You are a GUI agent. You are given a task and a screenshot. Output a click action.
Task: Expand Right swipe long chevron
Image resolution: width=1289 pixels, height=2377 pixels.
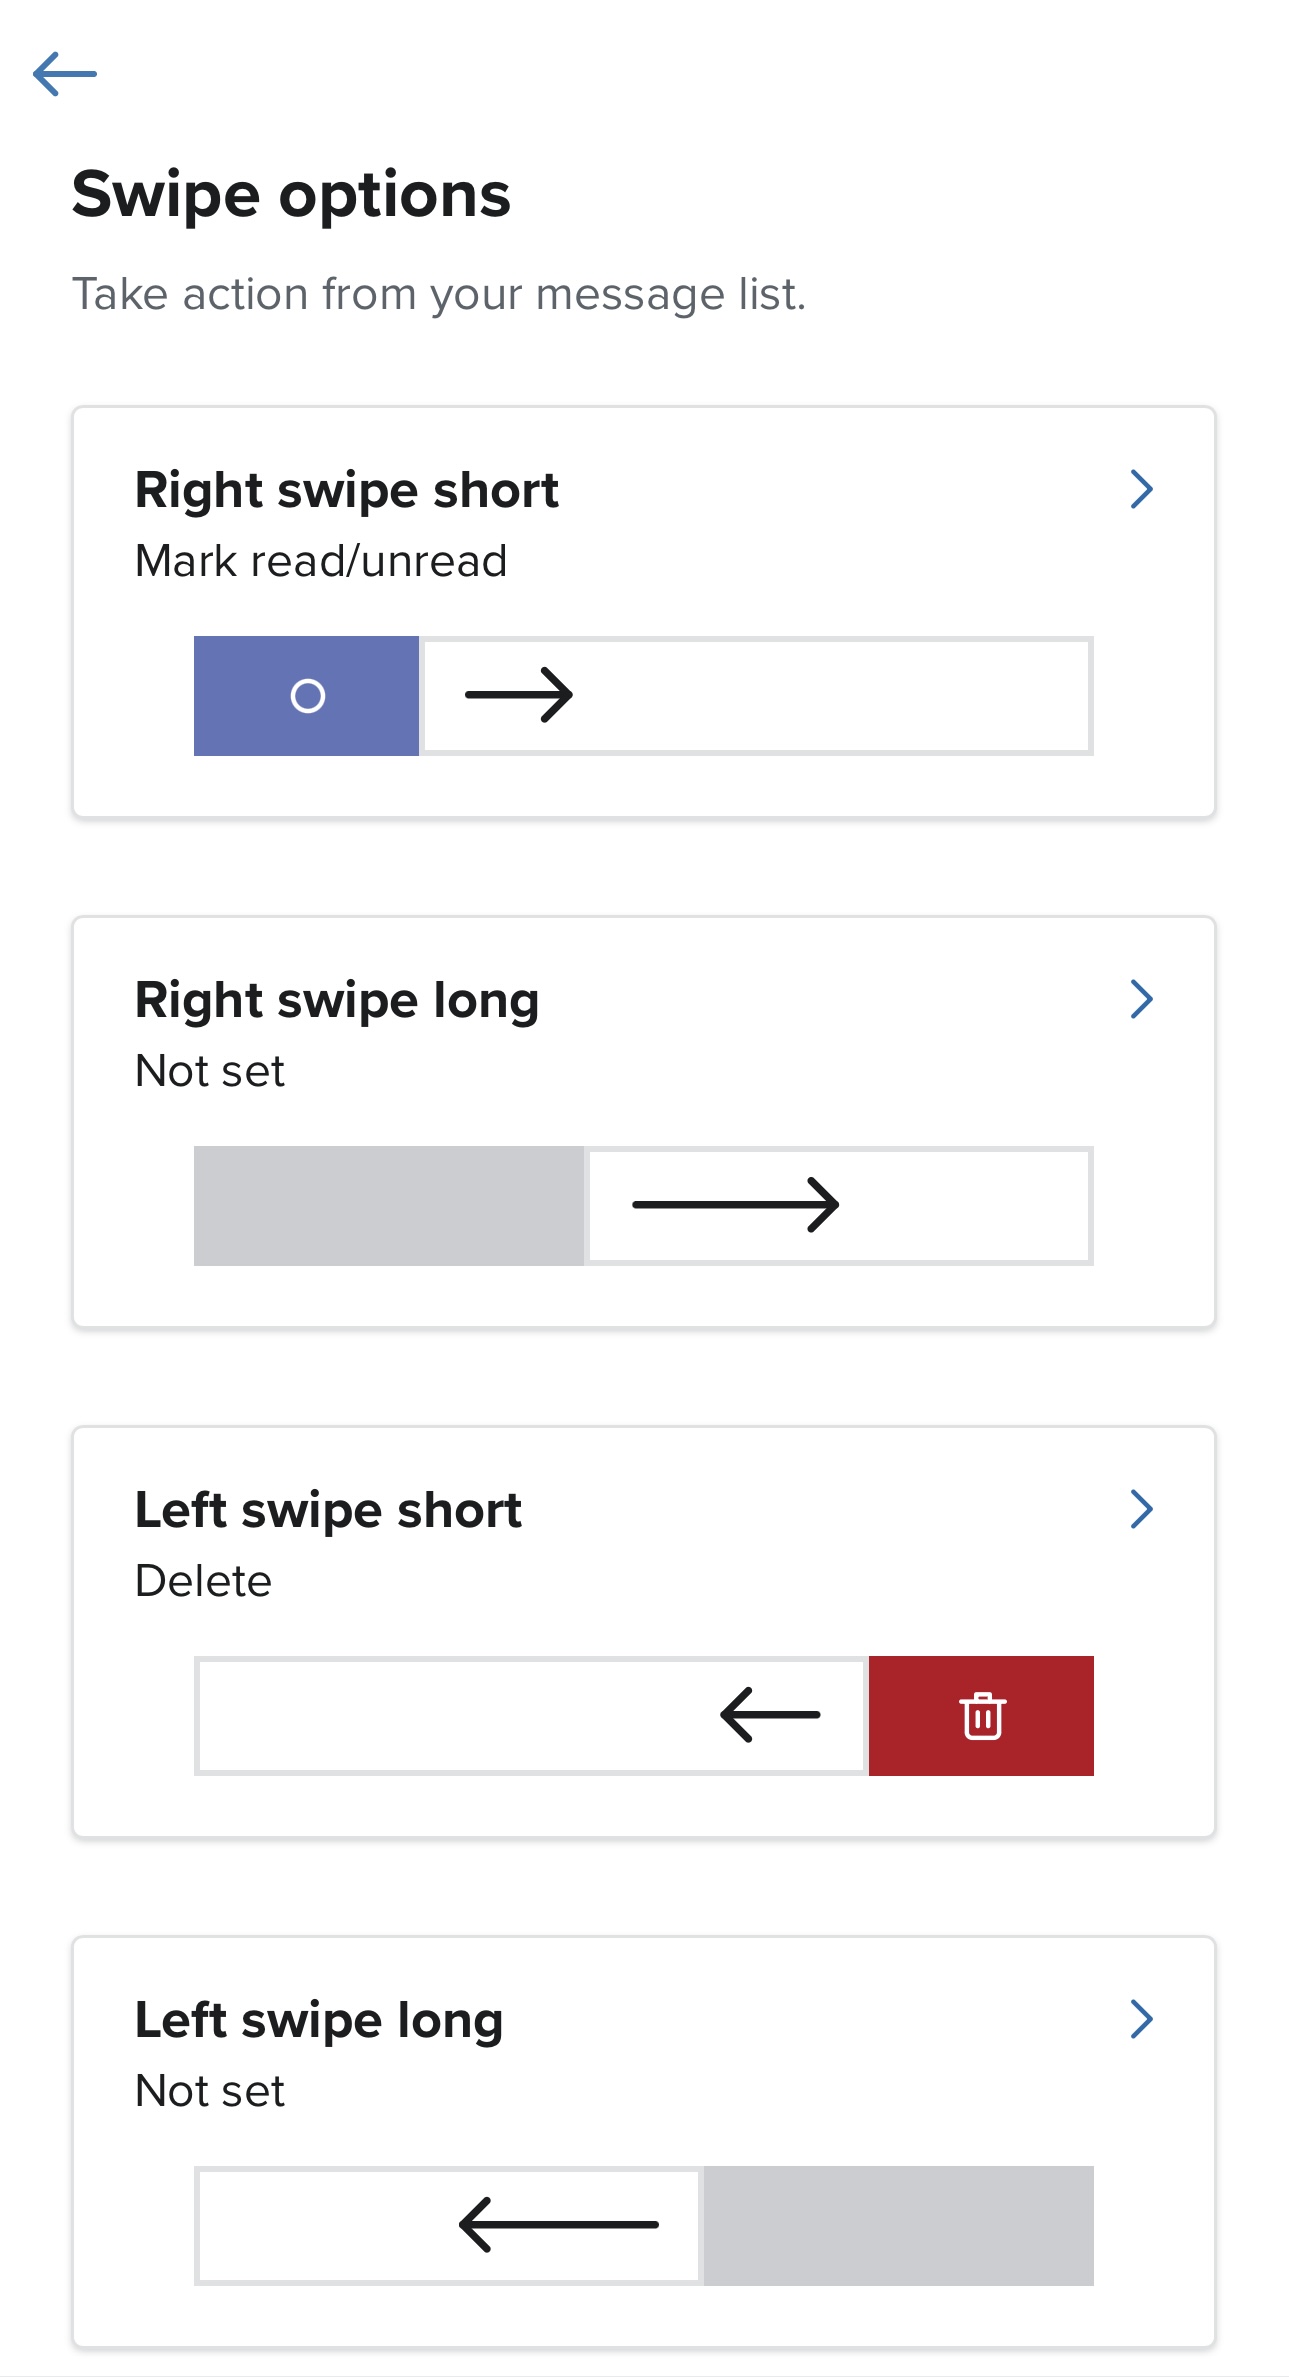tap(1141, 999)
